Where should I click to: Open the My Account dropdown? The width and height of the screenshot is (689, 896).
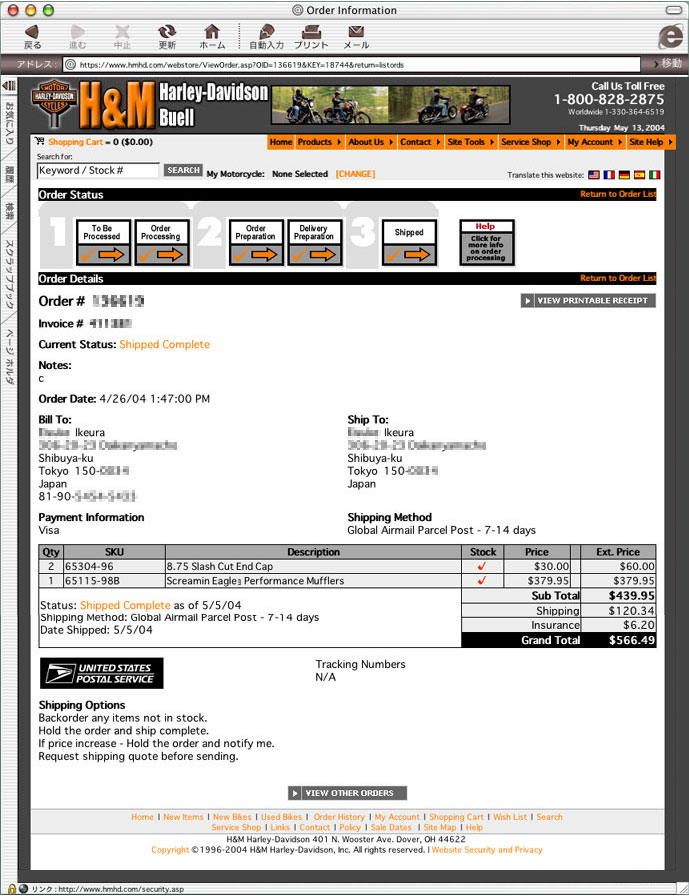click(x=595, y=142)
